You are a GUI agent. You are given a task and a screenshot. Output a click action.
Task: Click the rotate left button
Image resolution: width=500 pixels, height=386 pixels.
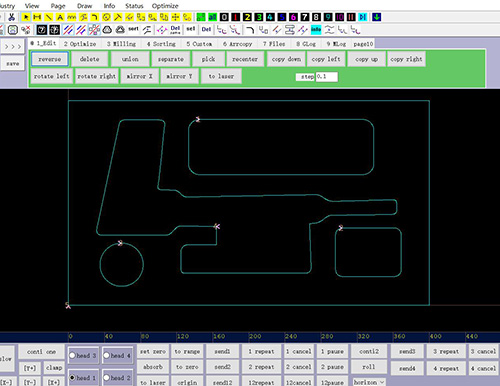point(51,76)
